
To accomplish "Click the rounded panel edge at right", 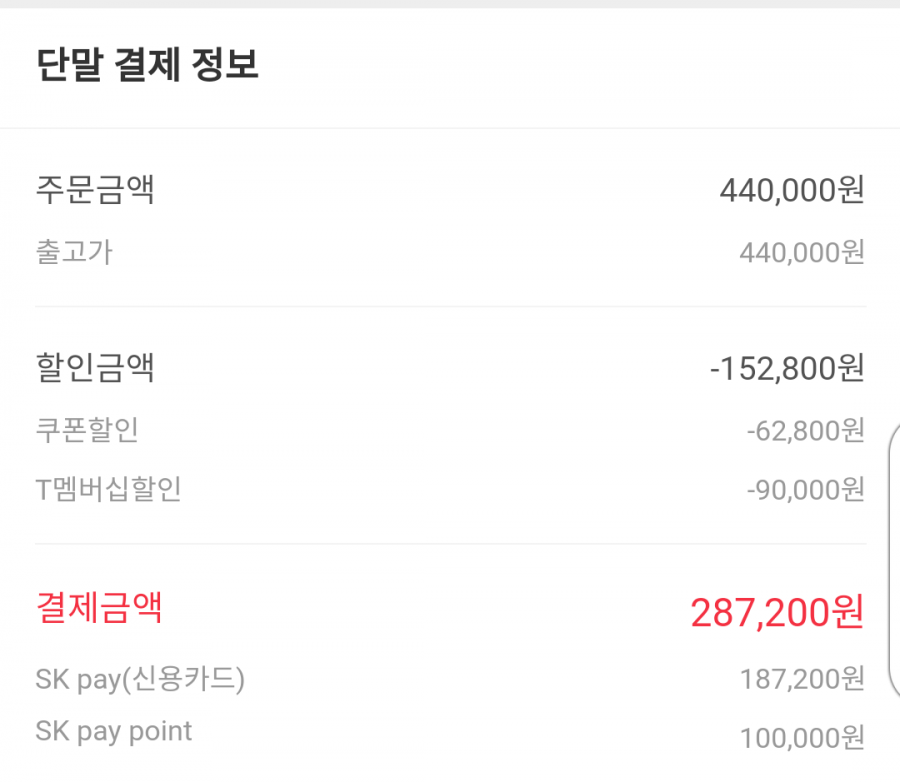I will 894,560.
